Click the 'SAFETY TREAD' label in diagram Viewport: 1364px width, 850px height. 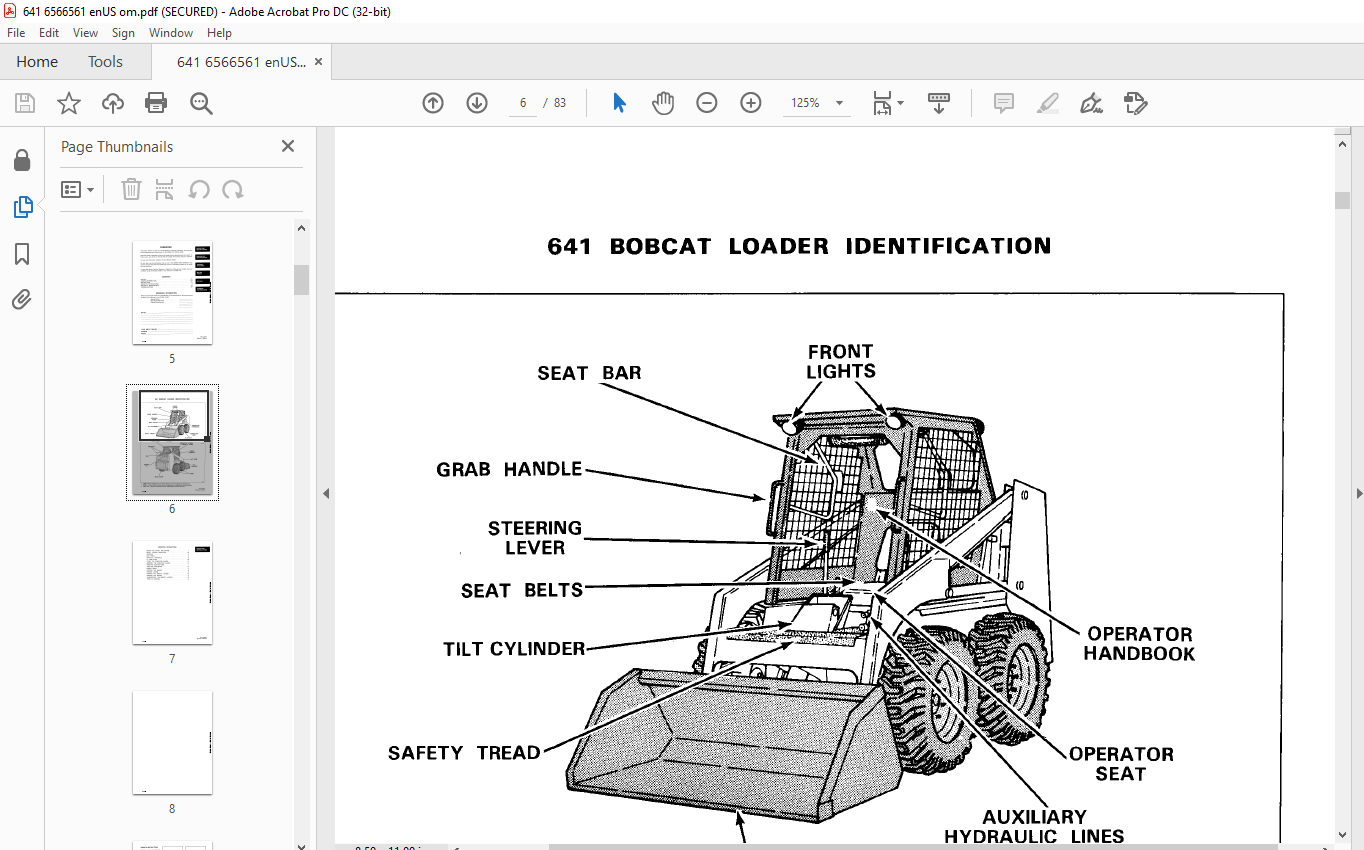pyautogui.click(x=464, y=753)
